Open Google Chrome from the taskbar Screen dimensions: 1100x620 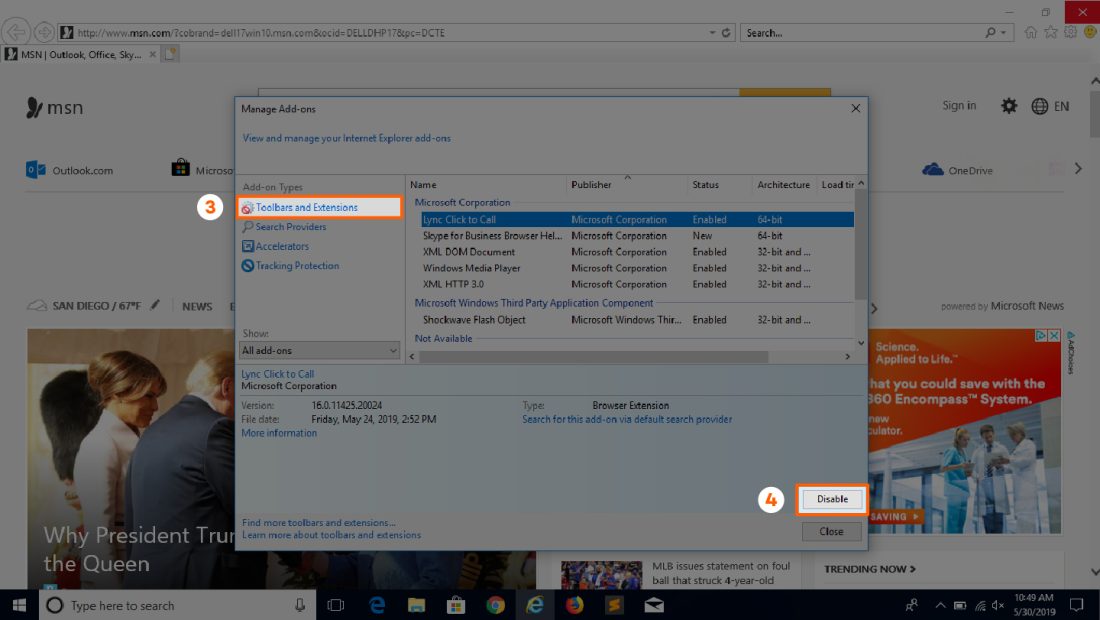tap(495, 605)
